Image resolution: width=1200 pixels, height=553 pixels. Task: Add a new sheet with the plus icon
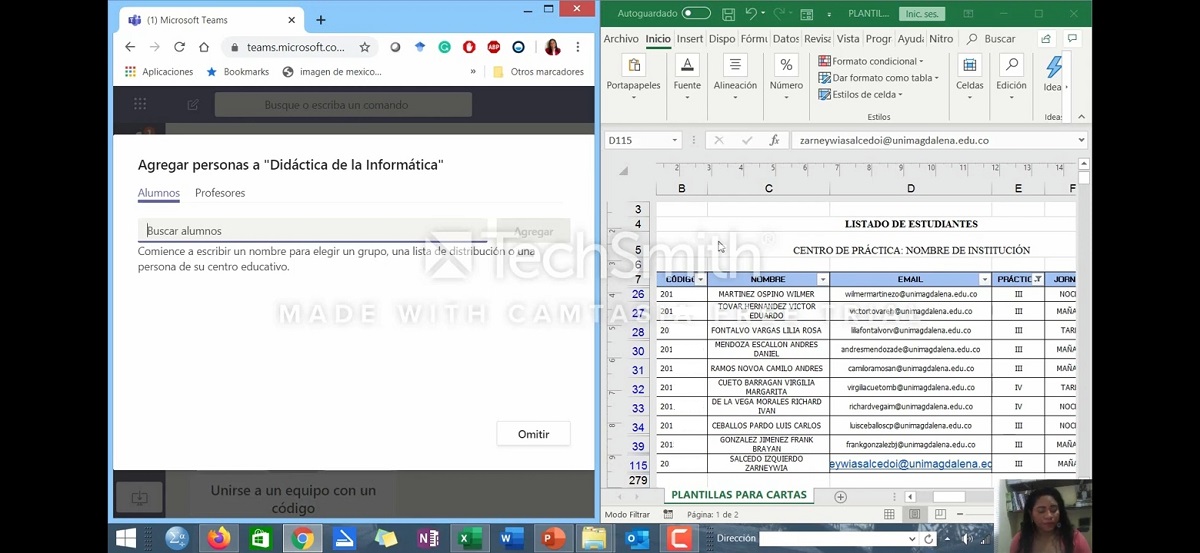(840, 496)
